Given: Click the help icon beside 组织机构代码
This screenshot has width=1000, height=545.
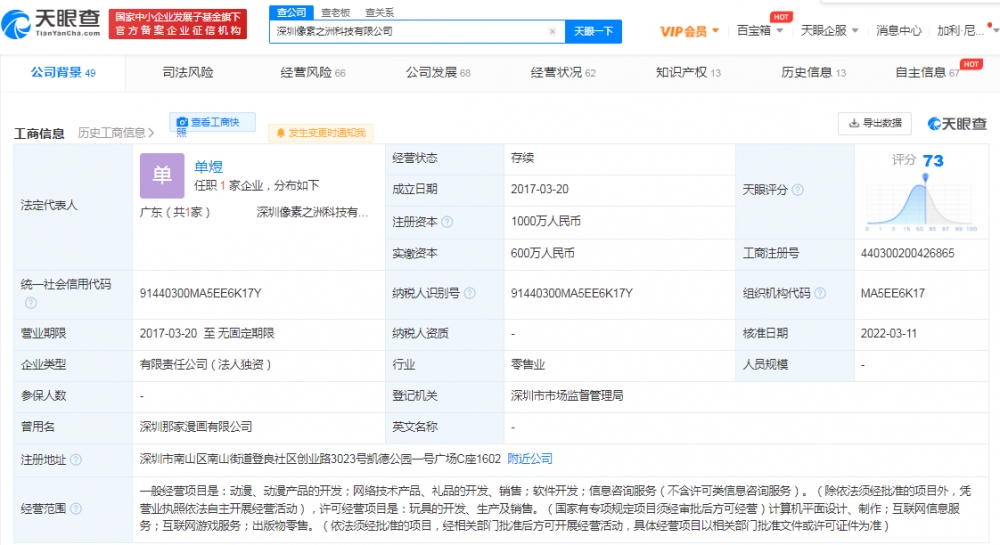Looking at the screenshot, I should (x=820, y=293).
